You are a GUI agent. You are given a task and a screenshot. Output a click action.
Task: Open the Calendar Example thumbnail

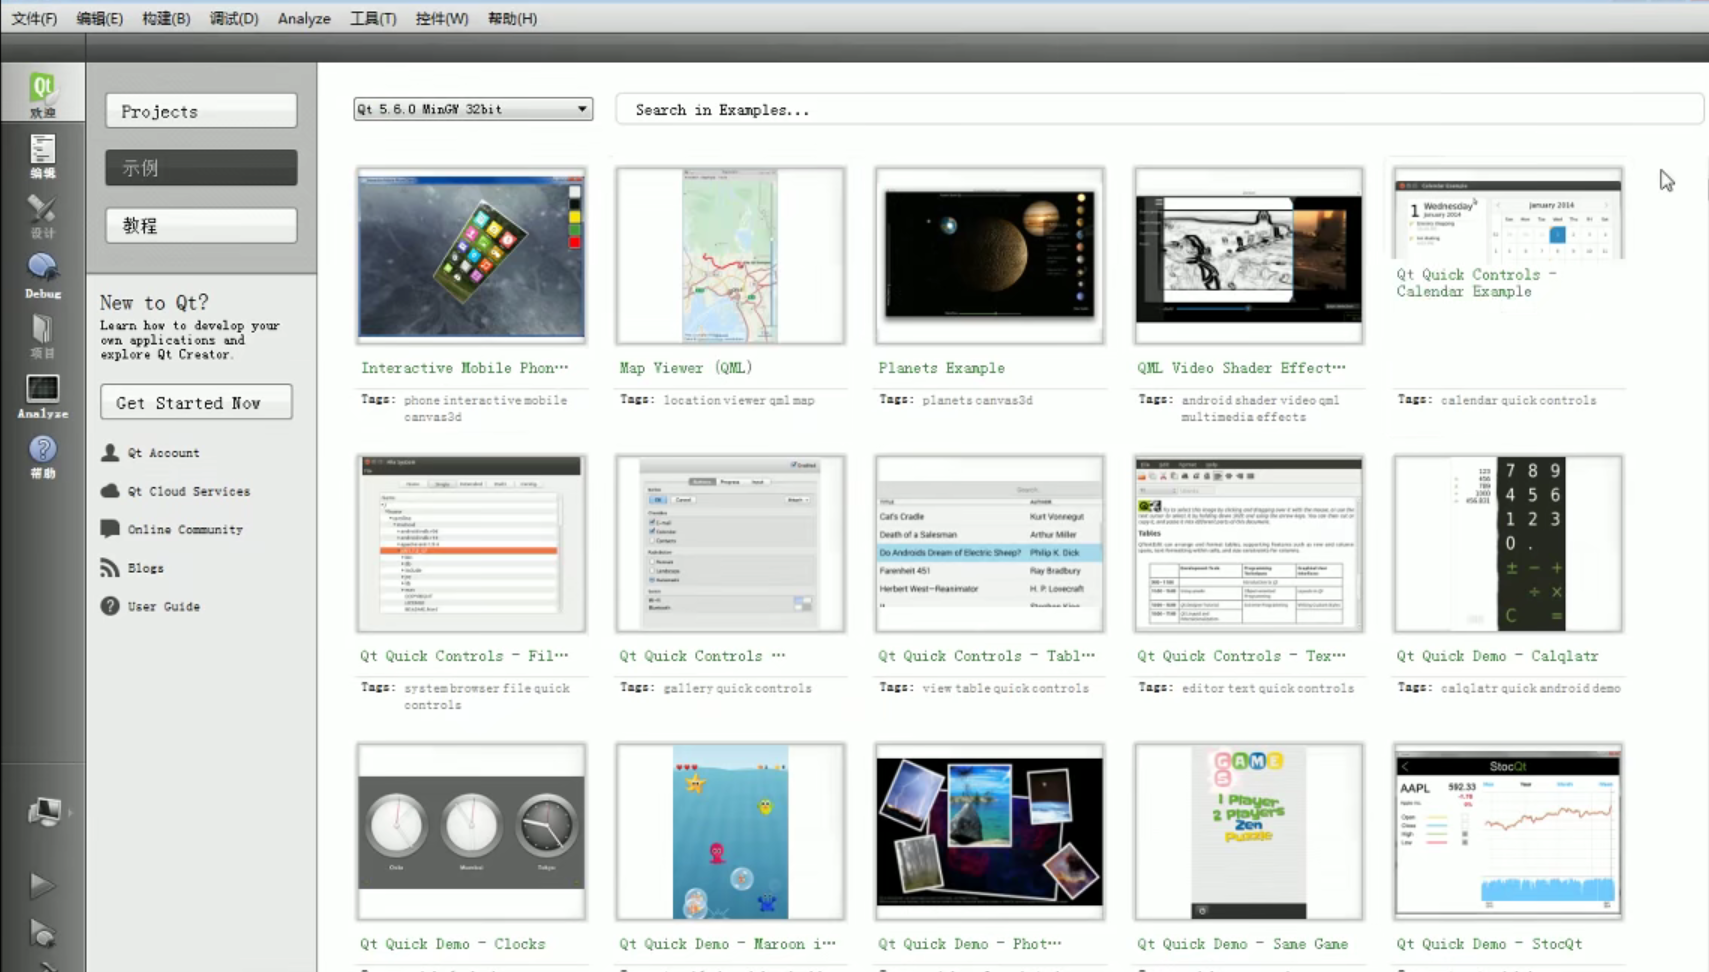click(x=1508, y=214)
